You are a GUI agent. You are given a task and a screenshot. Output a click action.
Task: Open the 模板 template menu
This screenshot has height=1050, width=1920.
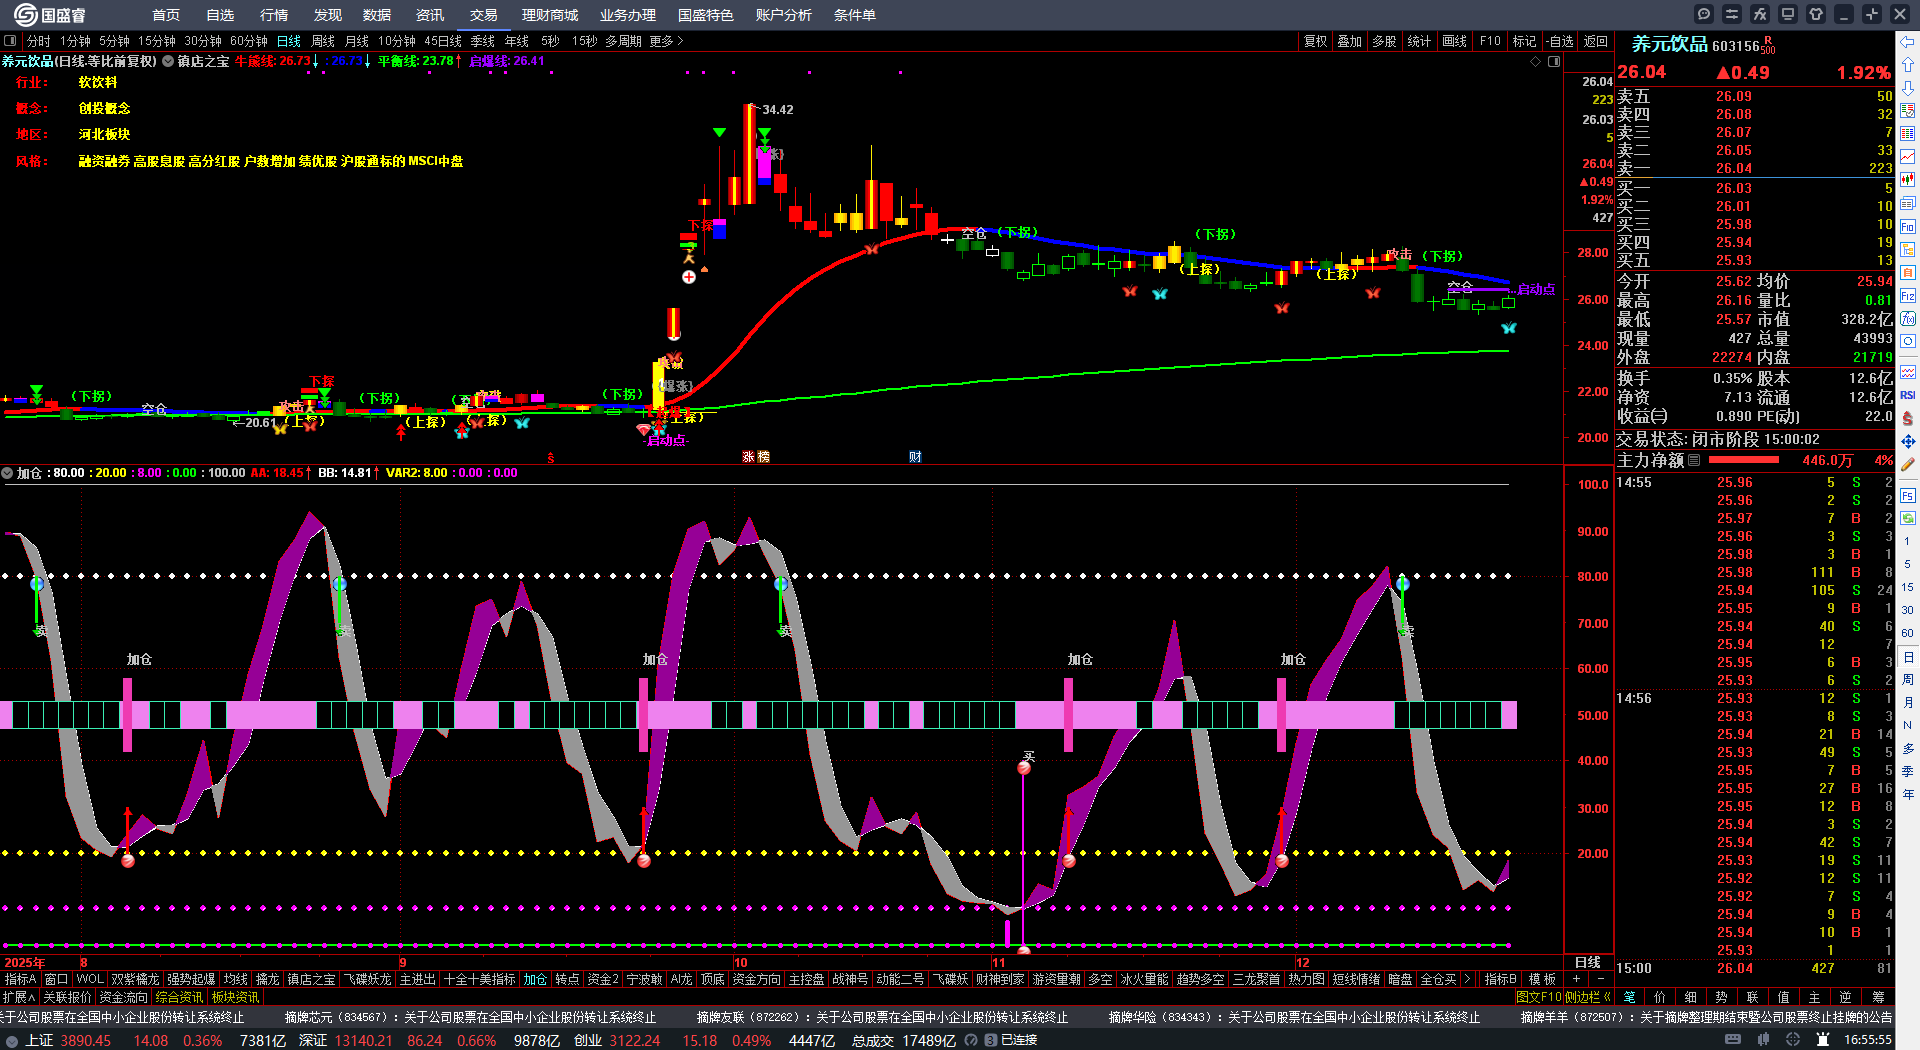[1542, 979]
